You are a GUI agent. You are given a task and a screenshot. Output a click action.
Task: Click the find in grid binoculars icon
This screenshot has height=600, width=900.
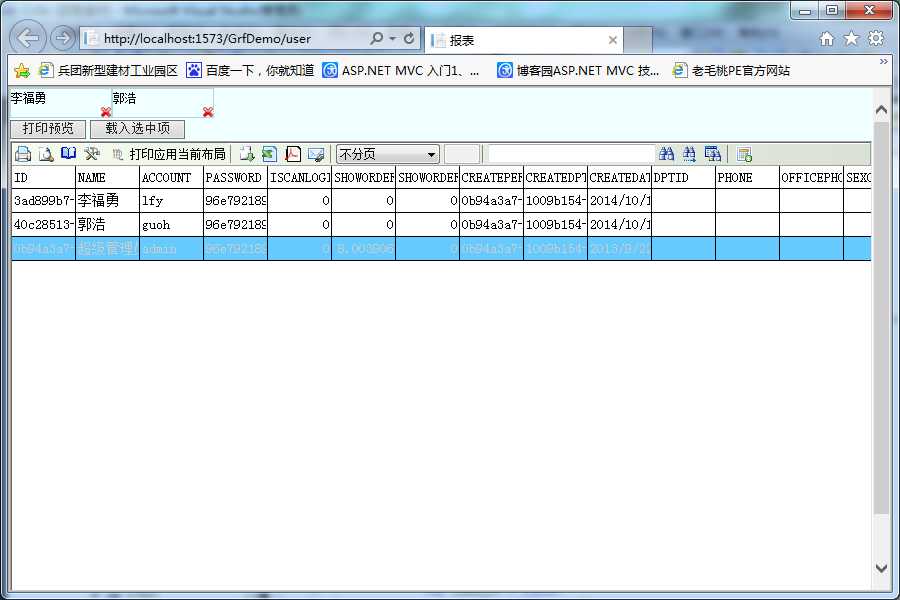tap(713, 153)
